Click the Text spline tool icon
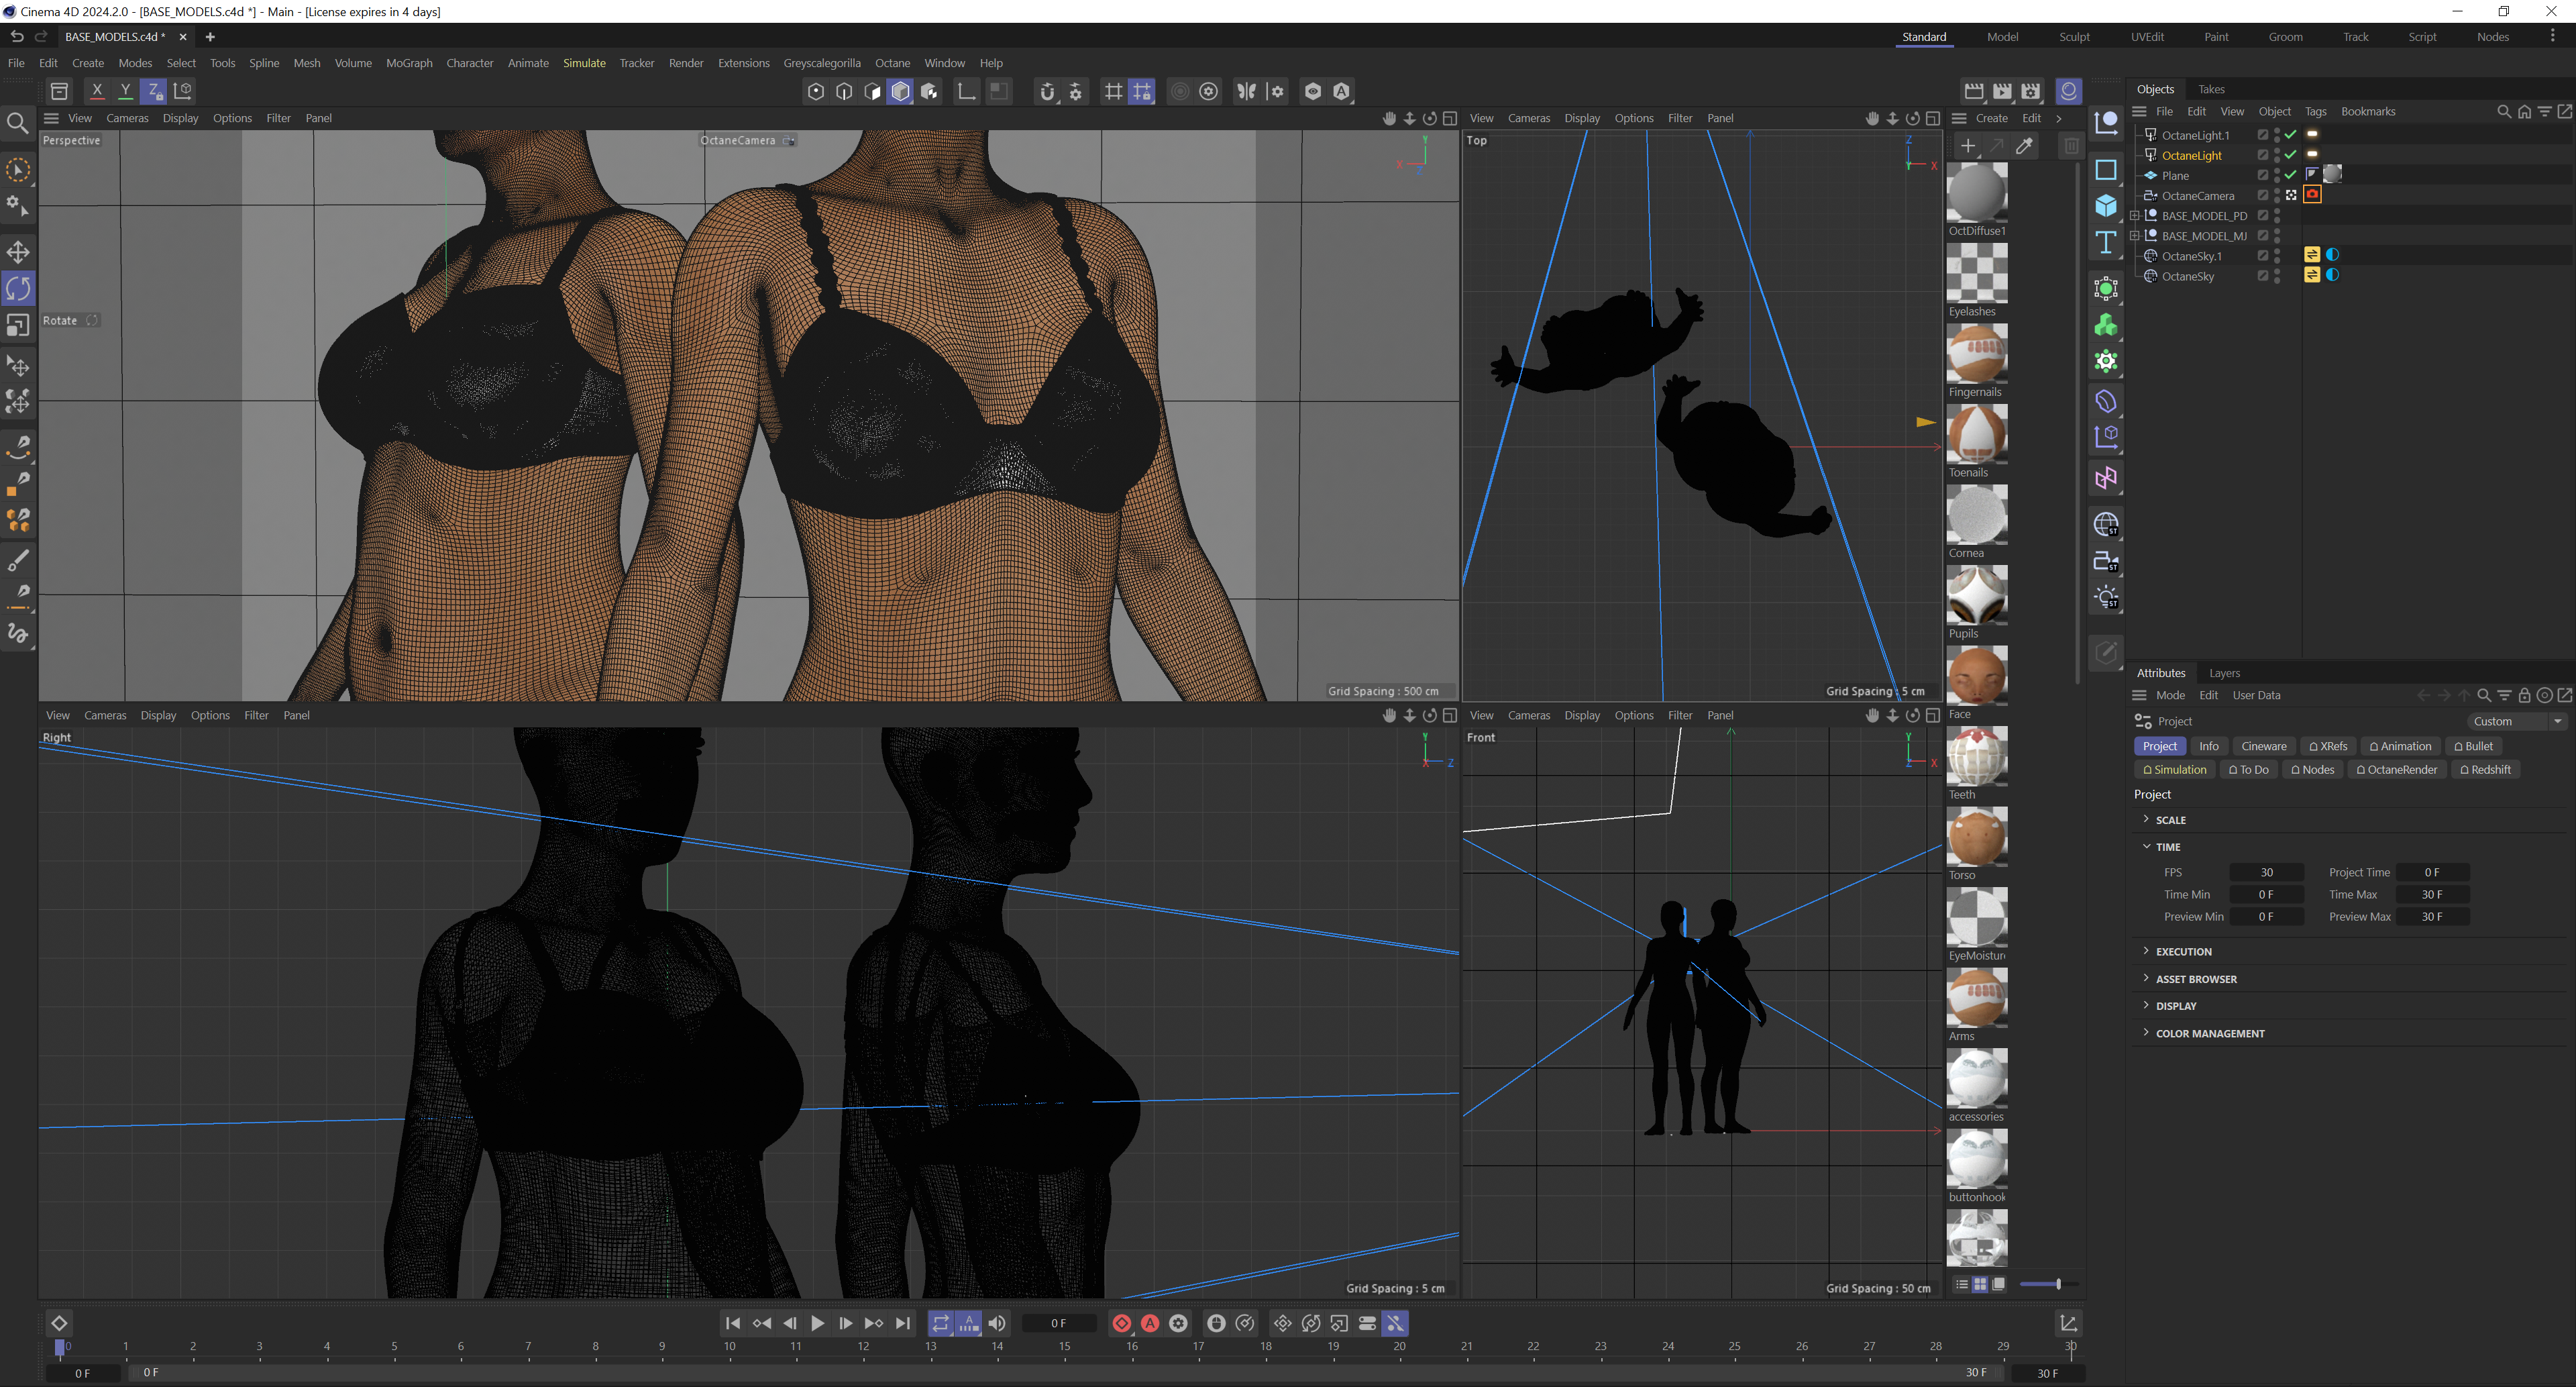 pos(2106,243)
